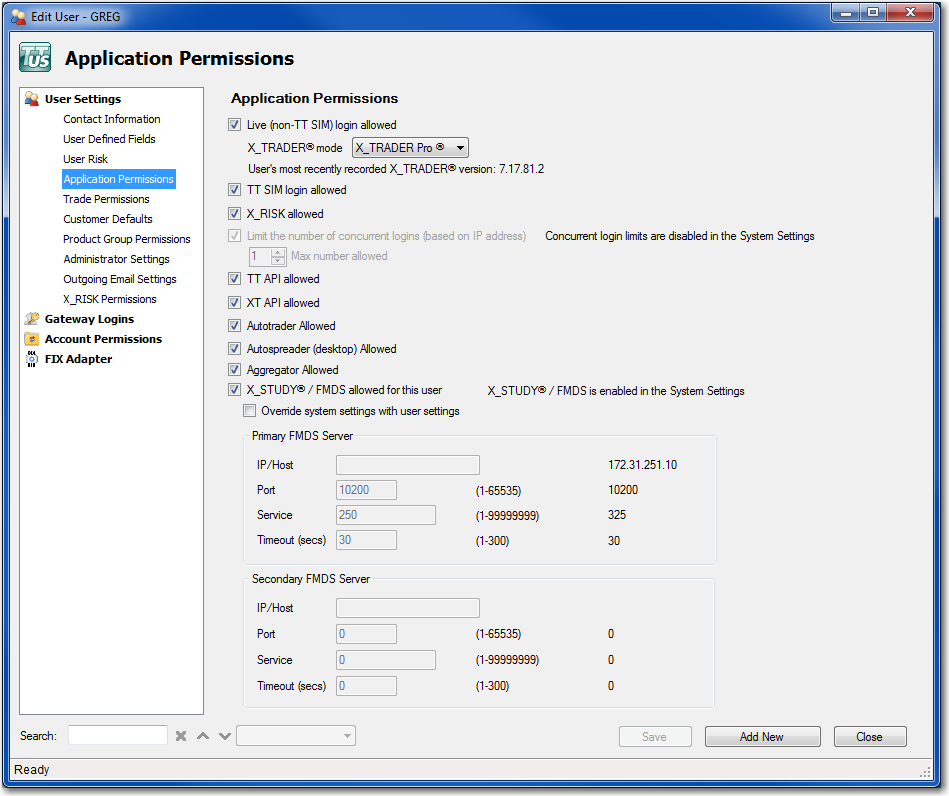The width and height of the screenshot is (949, 796).
Task: Click Primary FMDS Service field
Action: point(386,515)
